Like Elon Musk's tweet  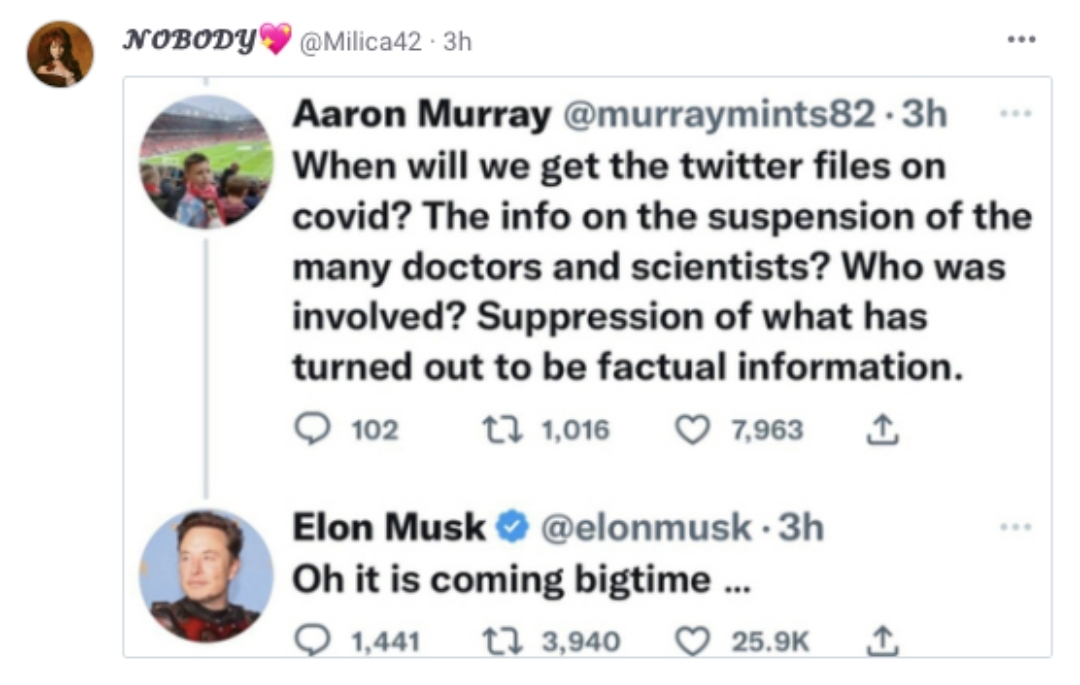pyautogui.click(x=691, y=640)
